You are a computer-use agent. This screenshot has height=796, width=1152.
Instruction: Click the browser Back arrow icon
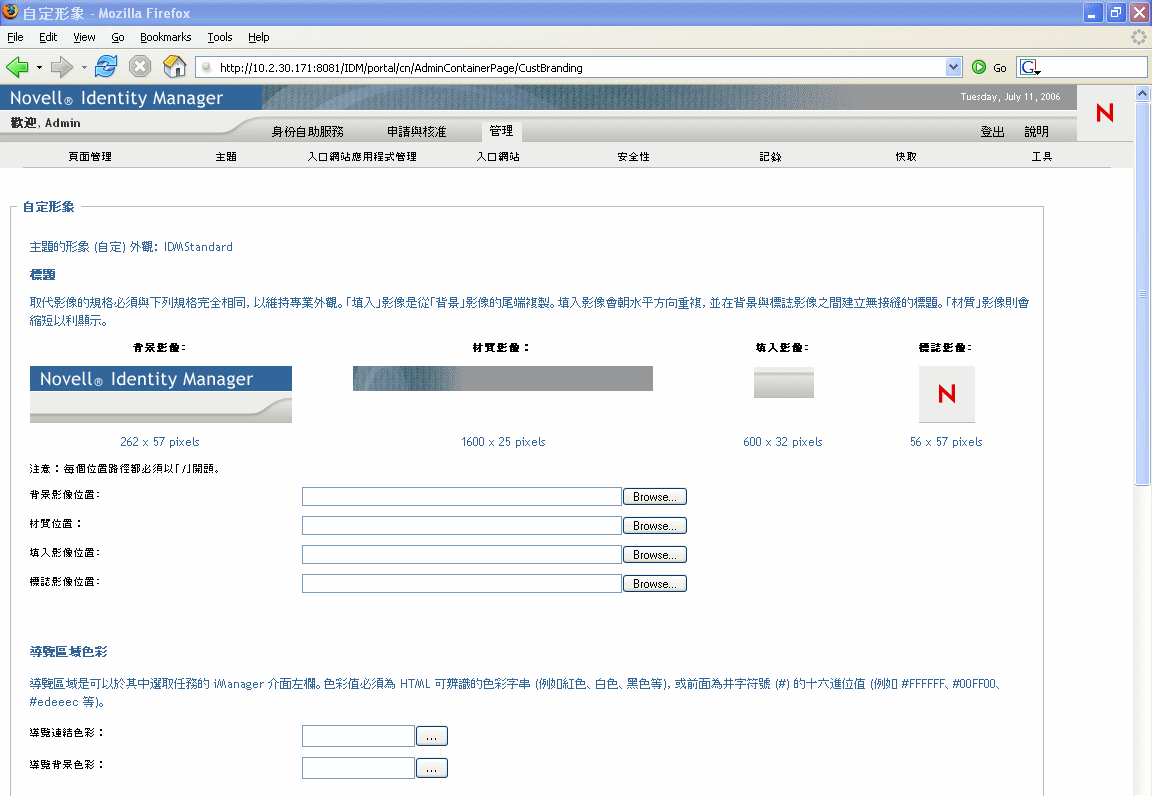[17, 68]
